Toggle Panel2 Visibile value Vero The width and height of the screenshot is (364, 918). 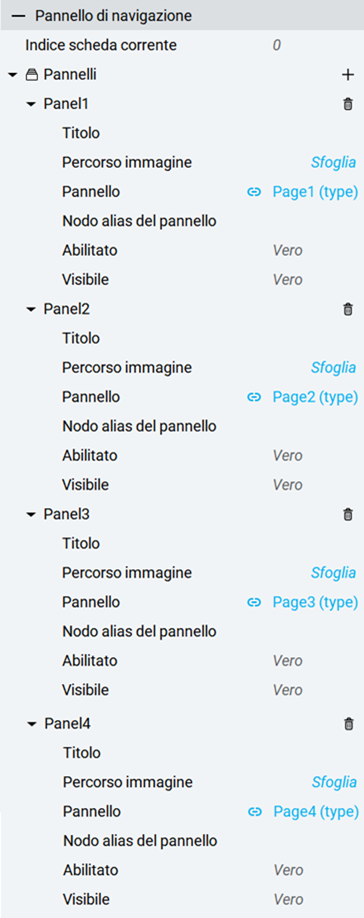(x=287, y=485)
